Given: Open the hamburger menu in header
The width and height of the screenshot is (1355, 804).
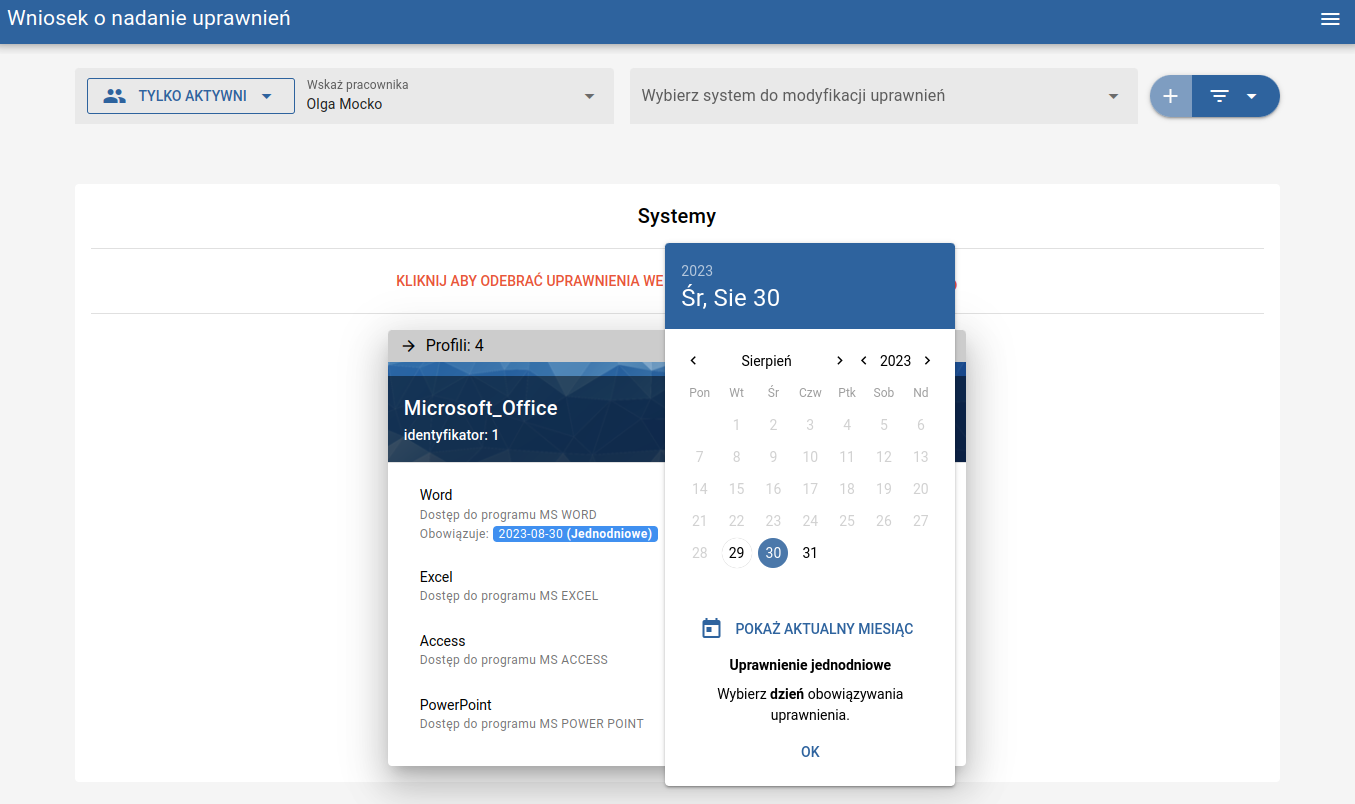Looking at the screenshot, I should pyautogui.click(x=1330, y=19).
